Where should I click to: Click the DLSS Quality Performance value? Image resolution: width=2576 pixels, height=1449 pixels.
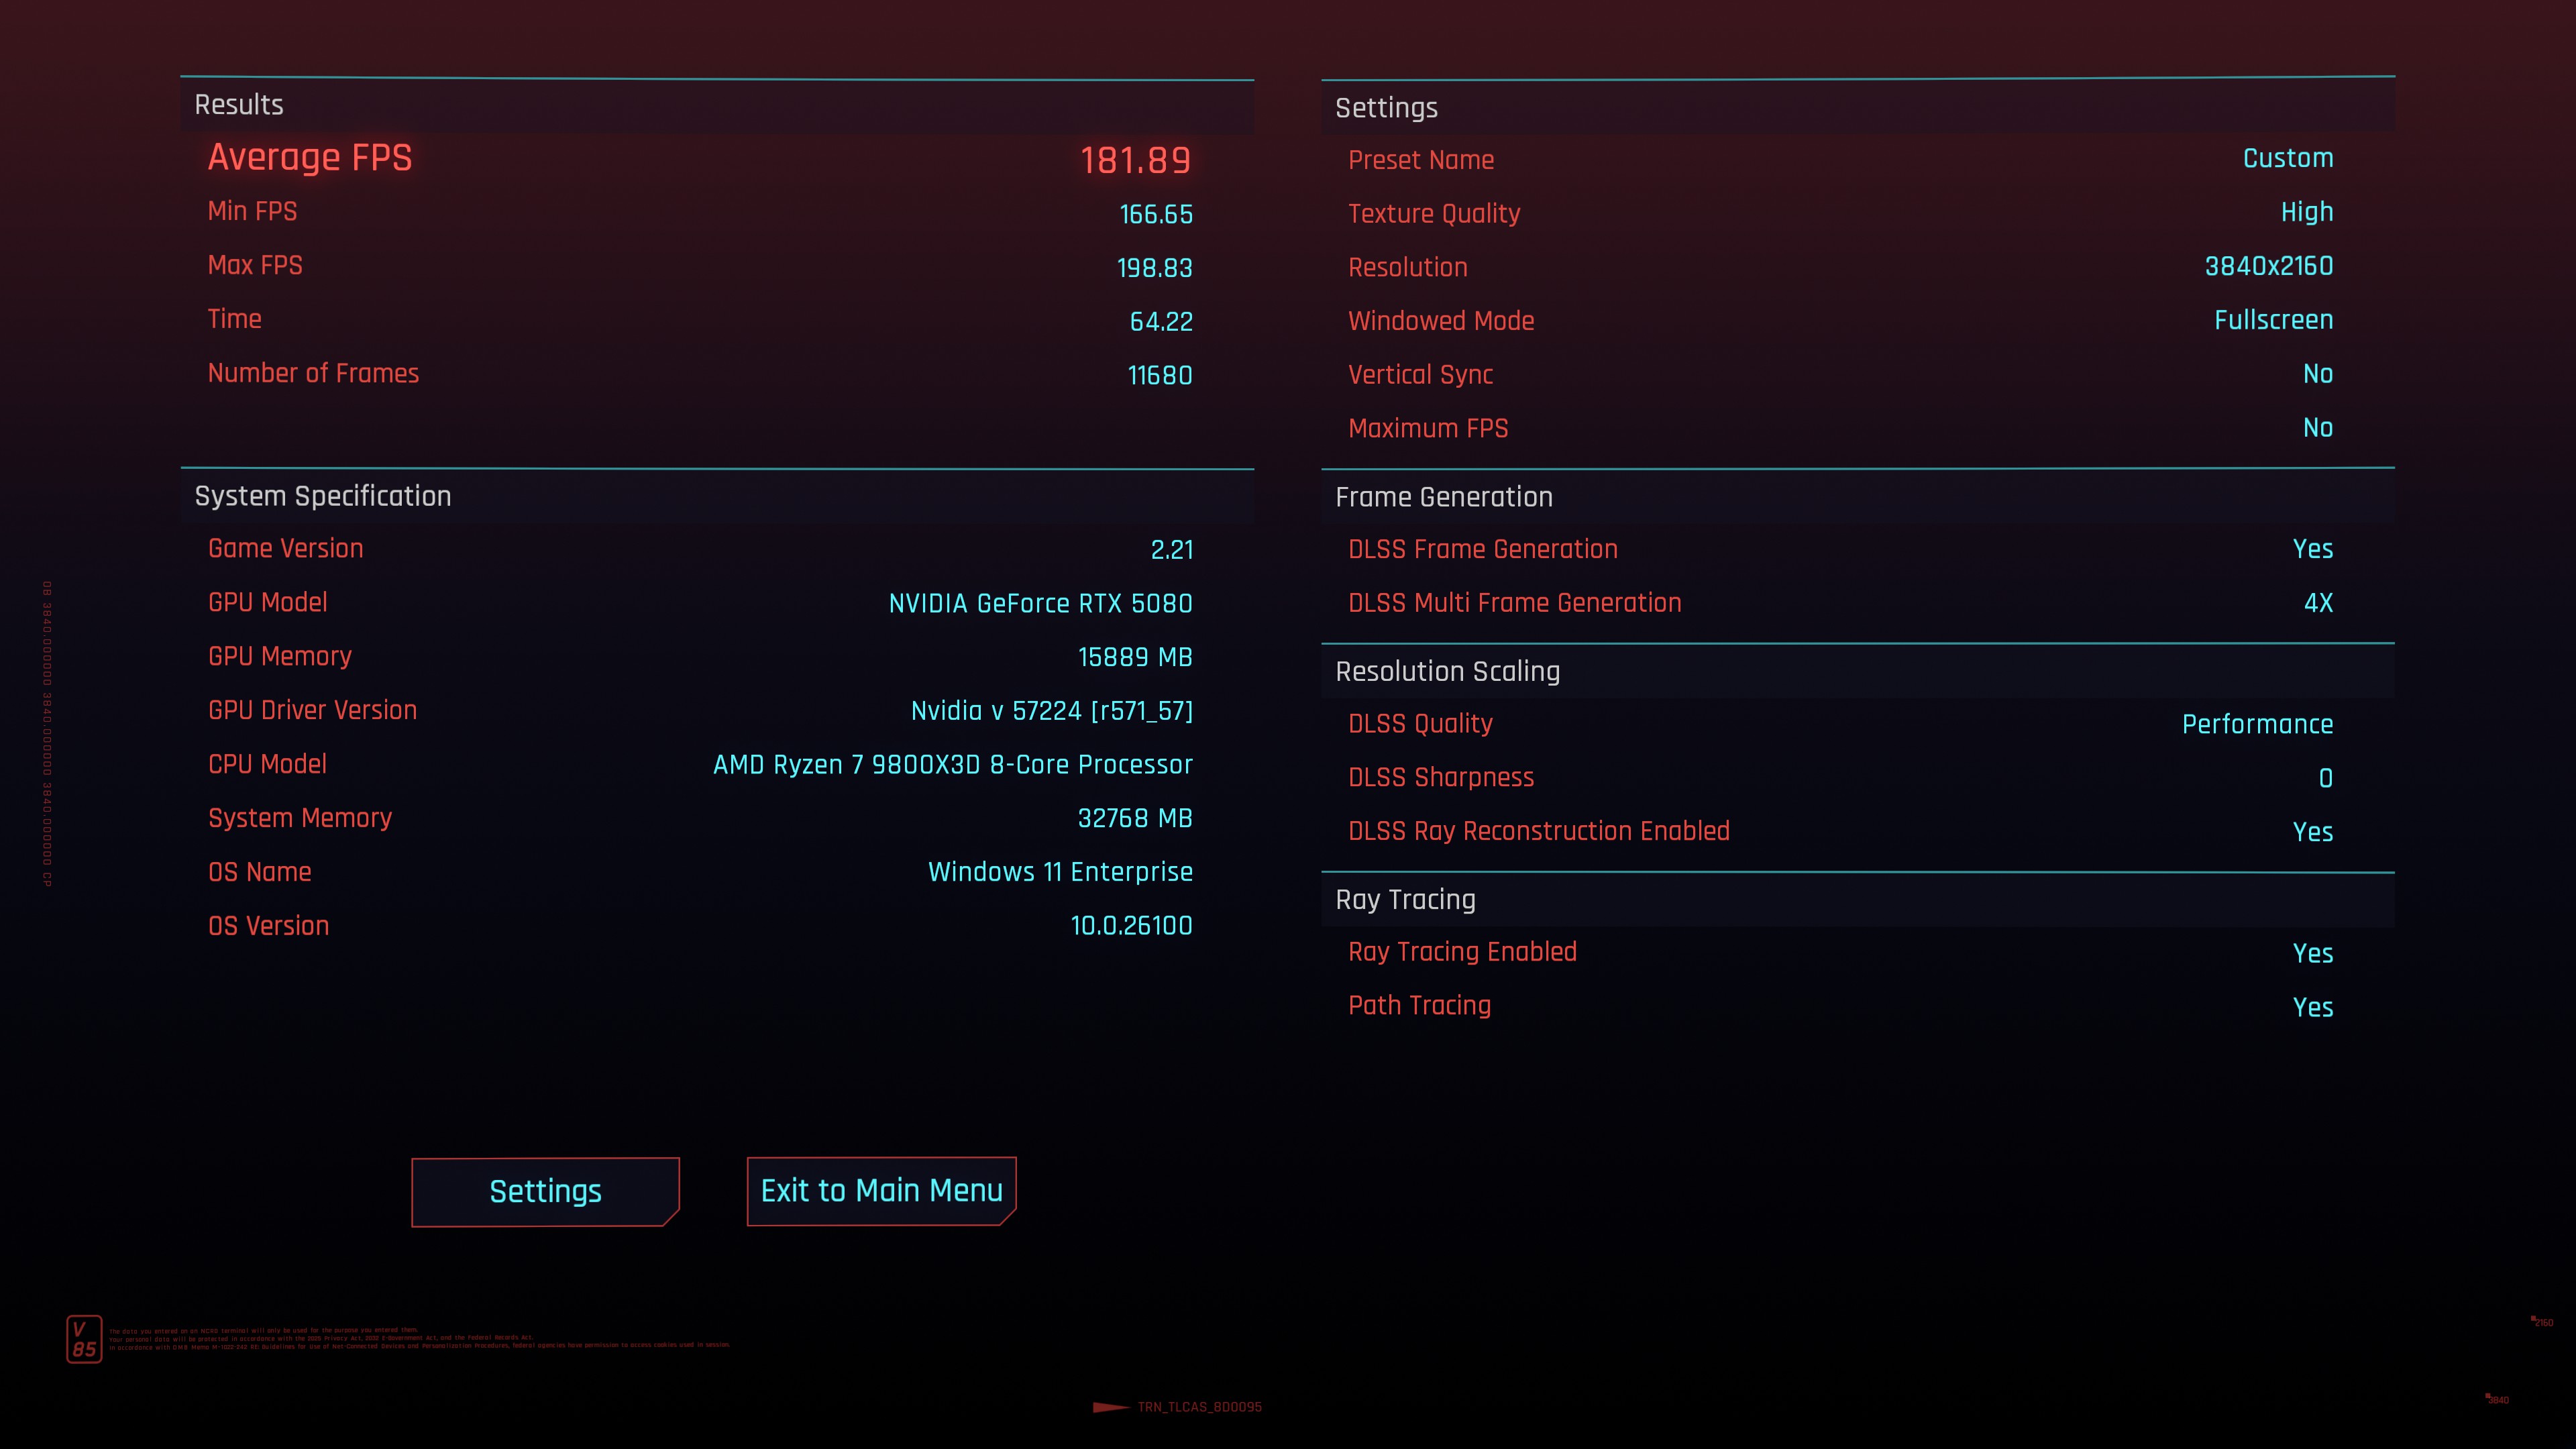pyautogui.click(x=2257, y=724)
